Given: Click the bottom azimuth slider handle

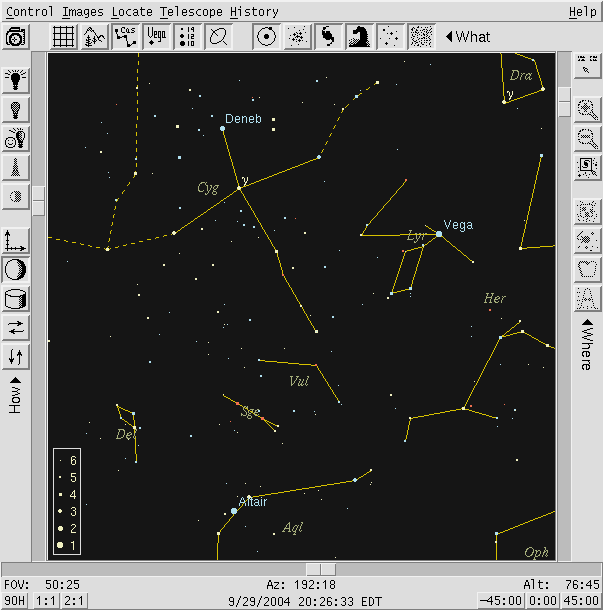Looking at the screenshot, I should [321, 570].
